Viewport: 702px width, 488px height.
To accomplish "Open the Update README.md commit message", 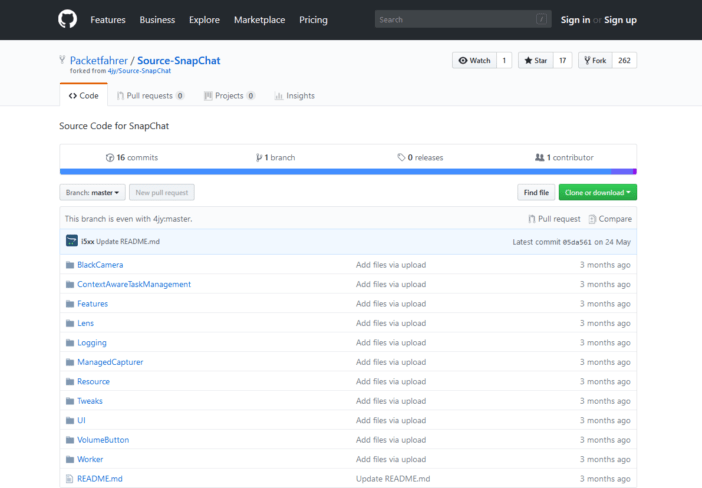I will (128, 241).
